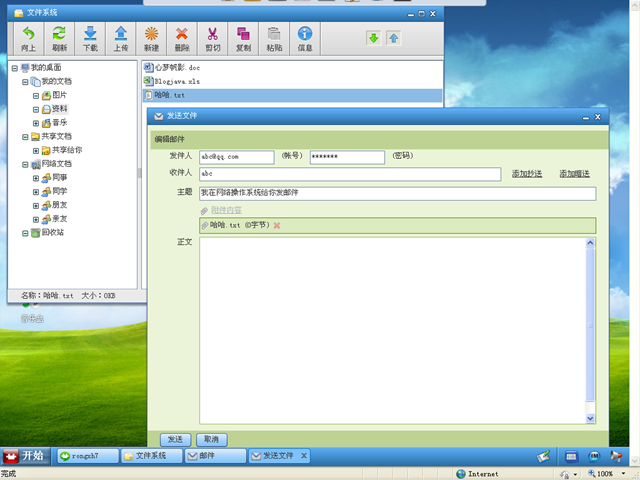Image resolution: width=640 pixels, height=480 pixels.
Task: Click the paperclip icon beside 附件内容
Action: coord(204,211)
